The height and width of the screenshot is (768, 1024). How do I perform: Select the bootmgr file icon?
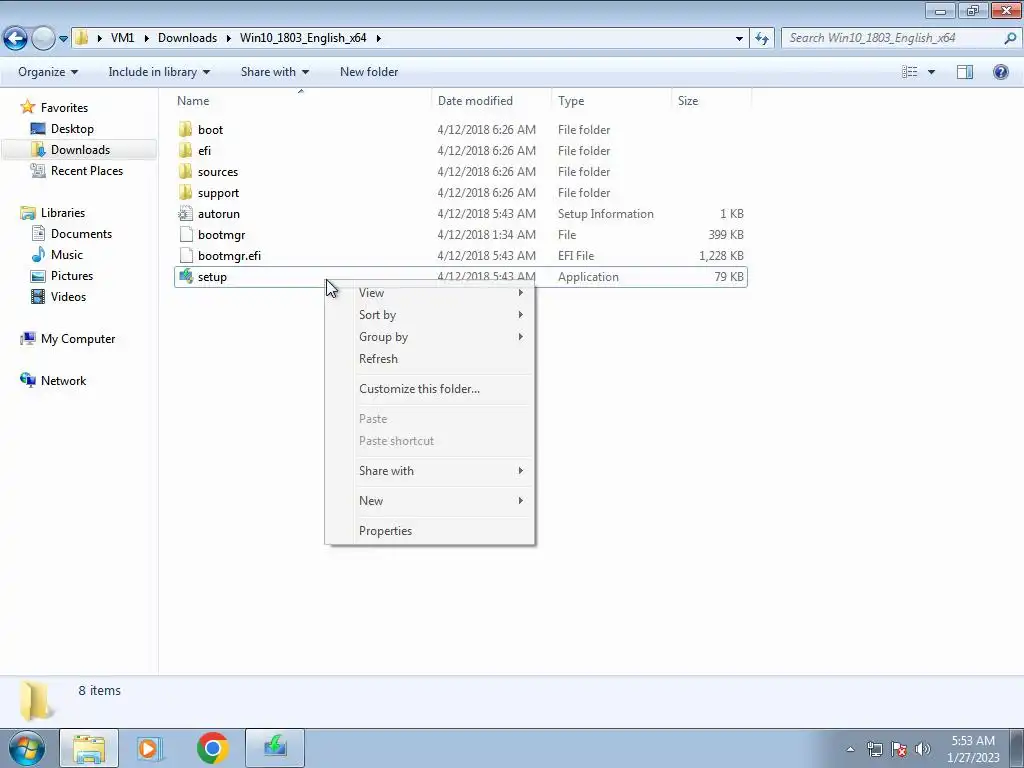coord(185,234)
